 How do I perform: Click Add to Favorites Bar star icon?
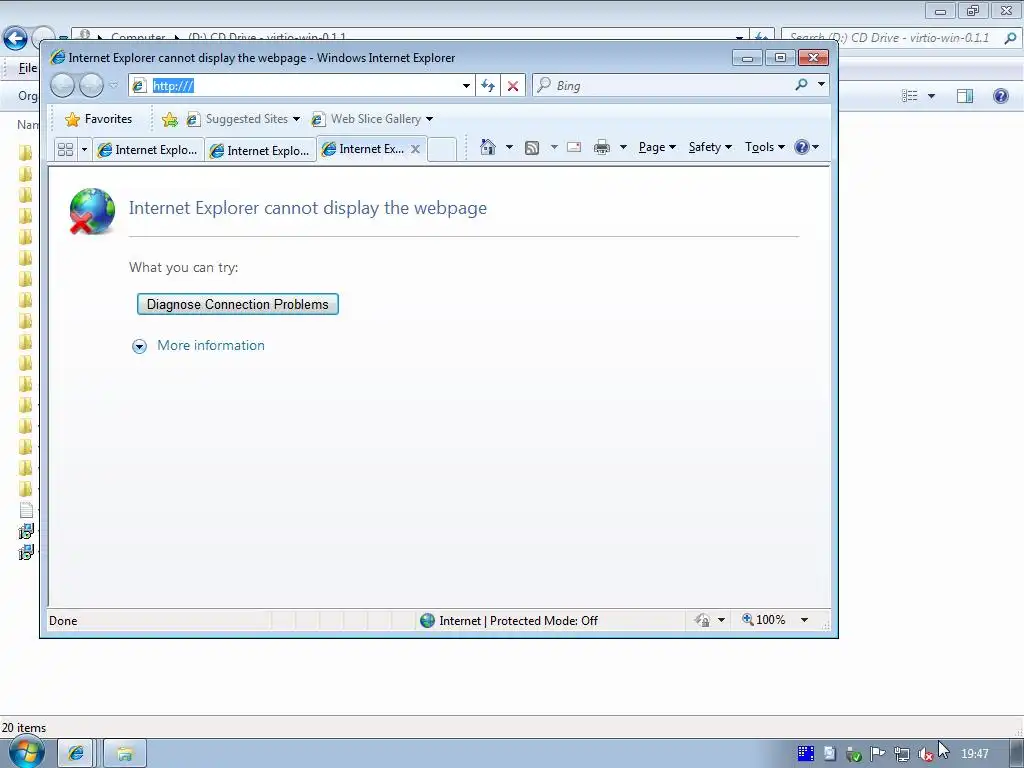(170, 119)
